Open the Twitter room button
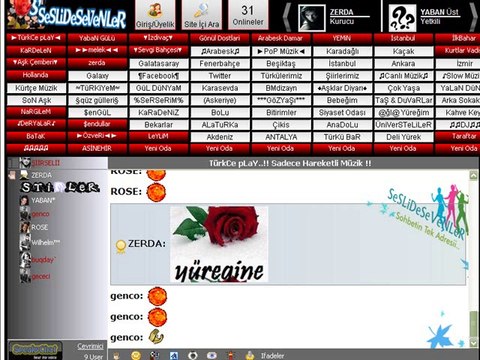The width and height of the screenshot is (480, 360). point(220,76)
